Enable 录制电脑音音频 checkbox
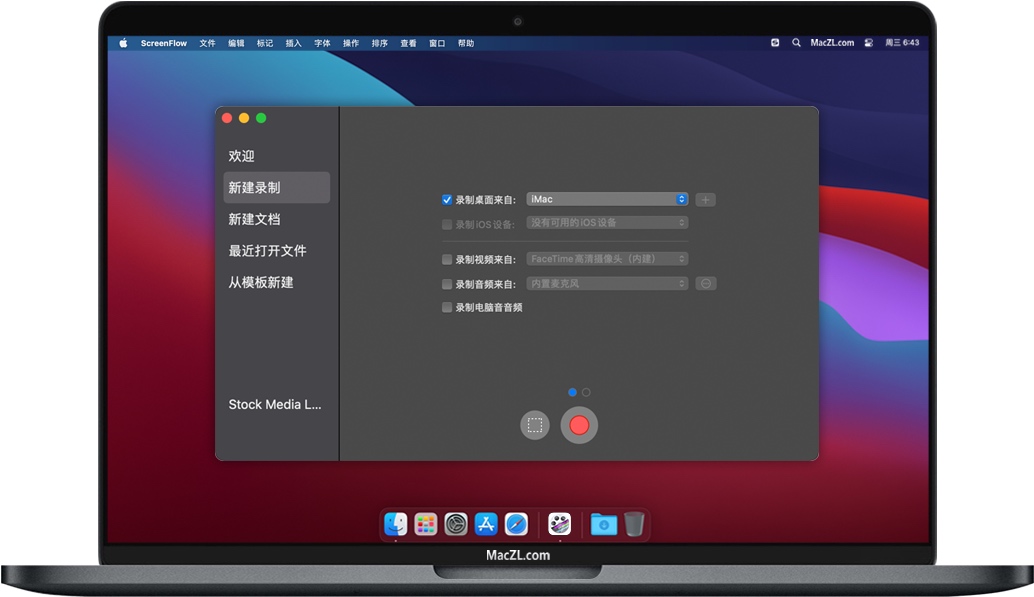The width and height of the screenshot is (1034, 597). click(x=447, y=308)
